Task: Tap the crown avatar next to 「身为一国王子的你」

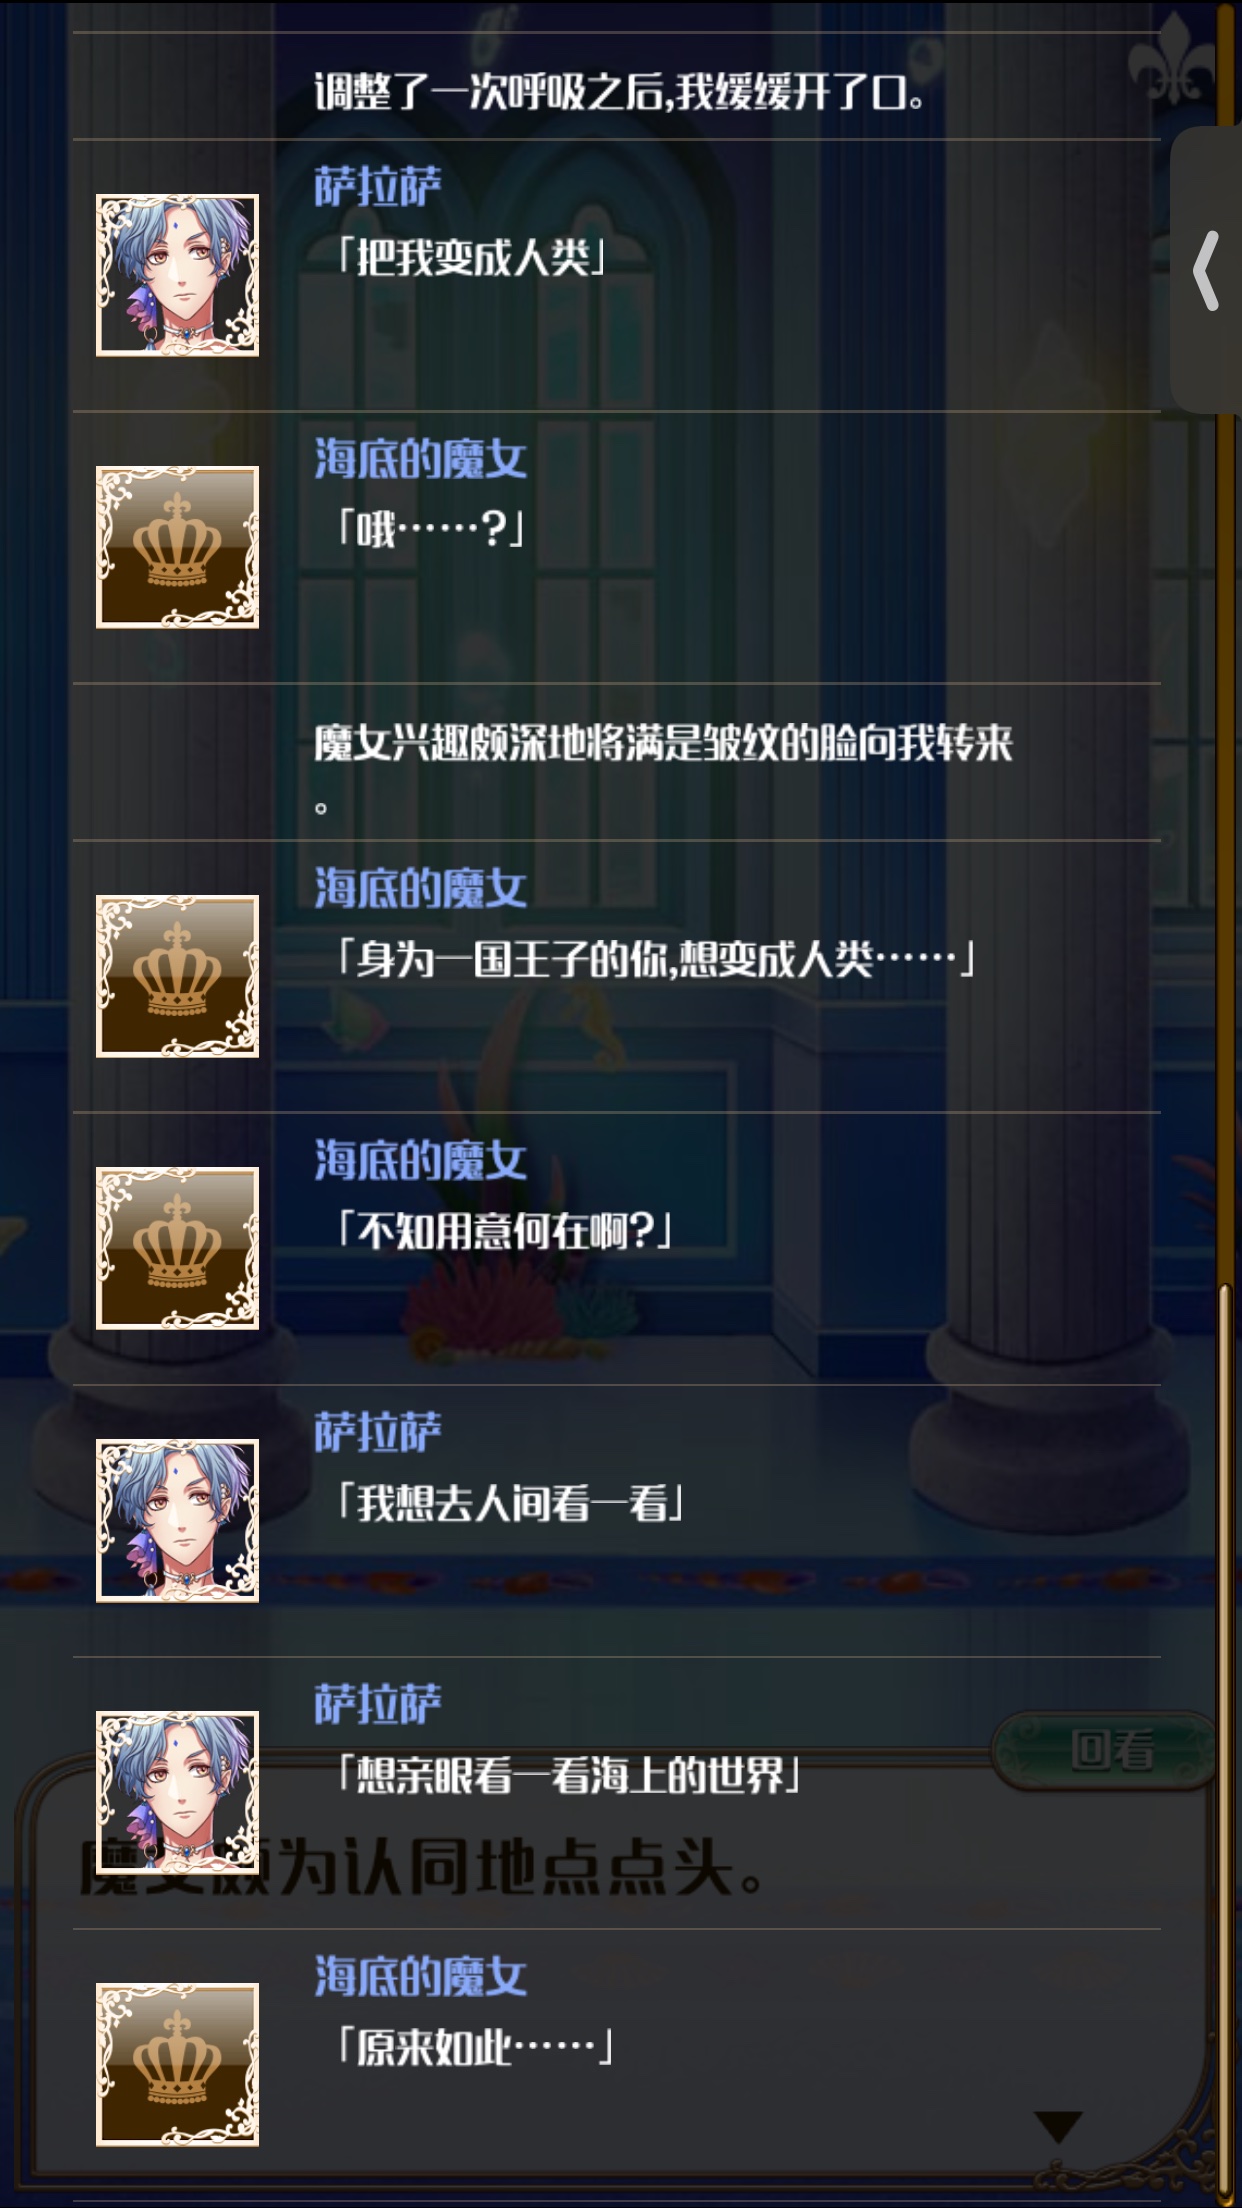Action: tap(177, 976)
